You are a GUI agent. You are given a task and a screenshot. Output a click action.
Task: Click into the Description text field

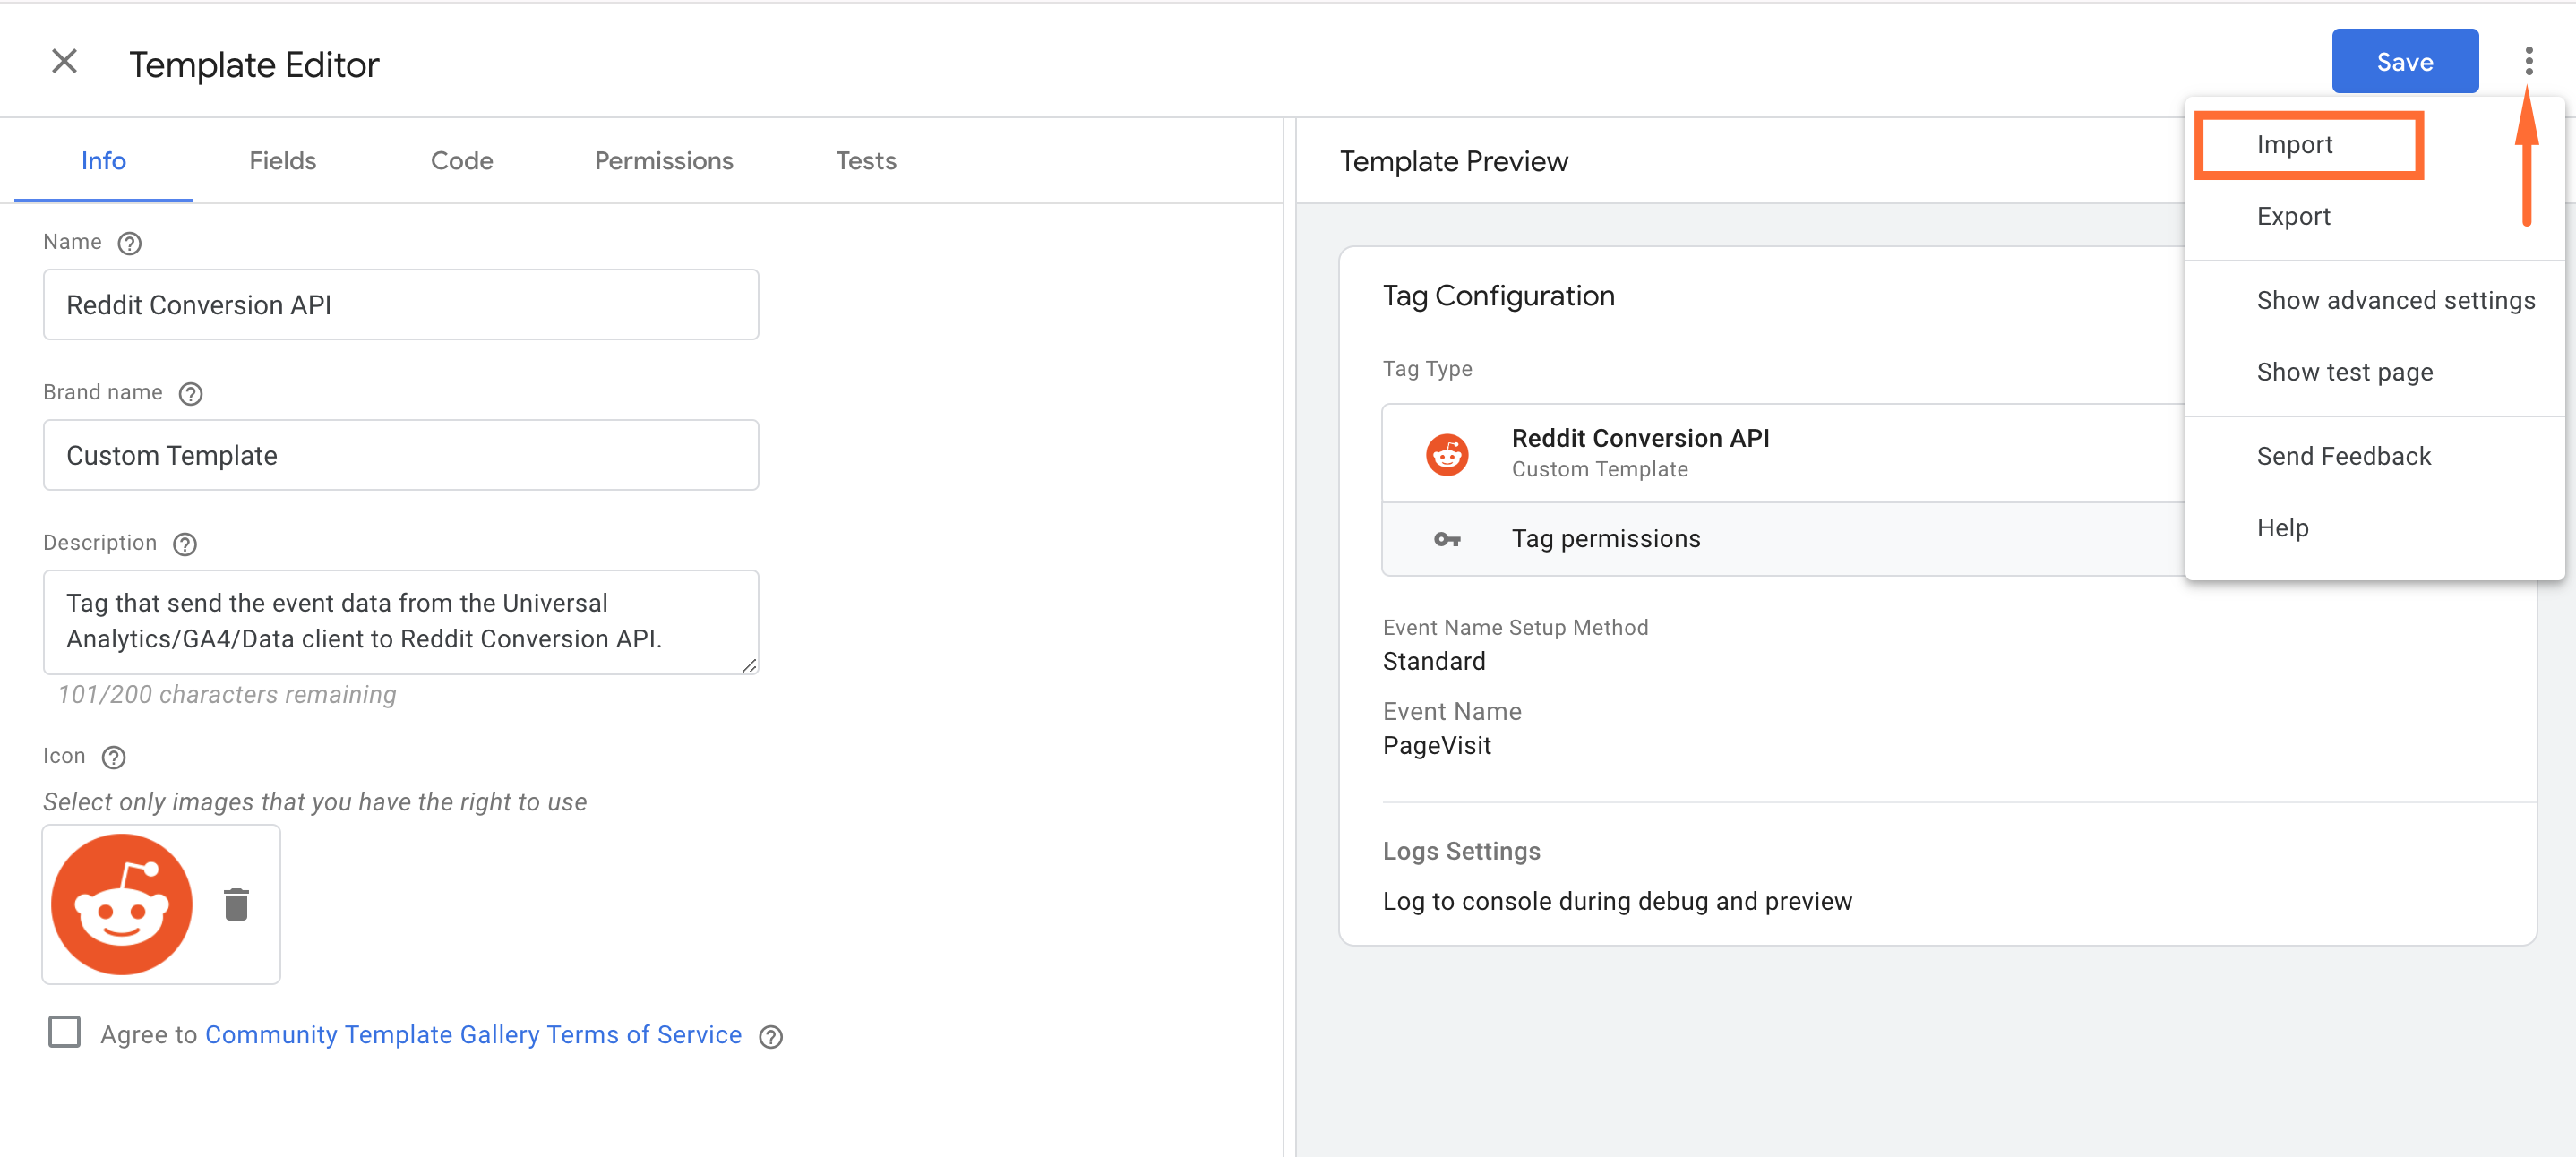point(400,621)
